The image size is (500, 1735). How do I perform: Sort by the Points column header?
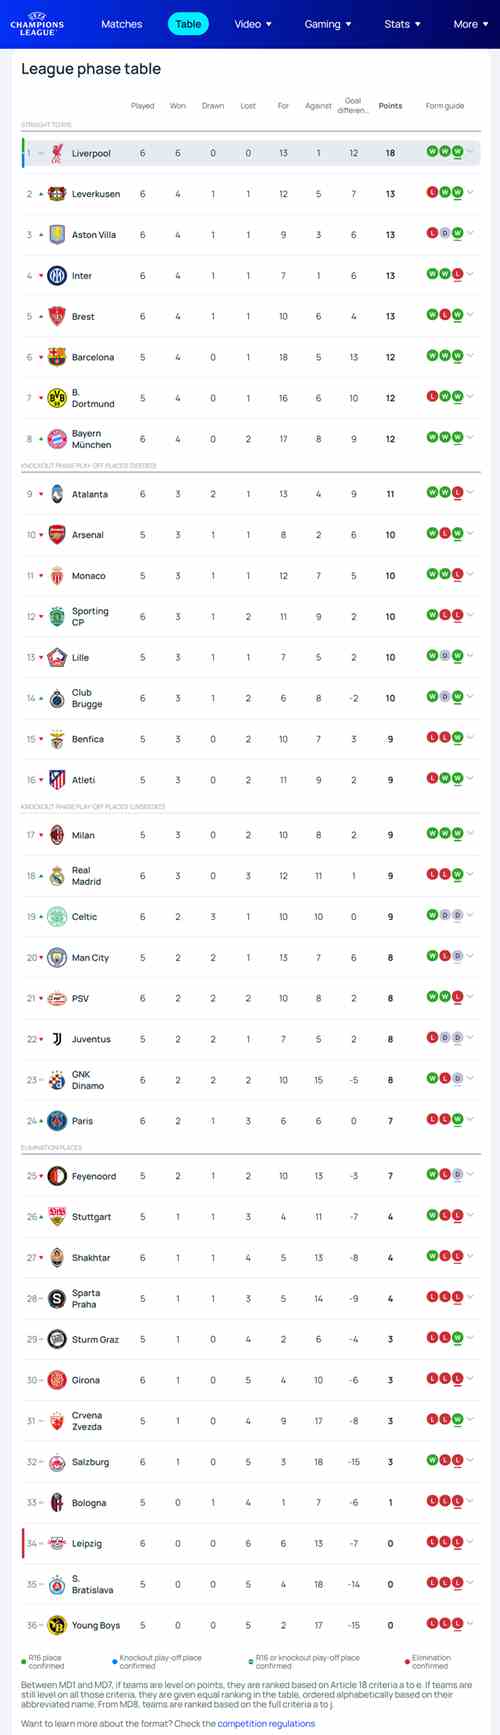[390, 105]
